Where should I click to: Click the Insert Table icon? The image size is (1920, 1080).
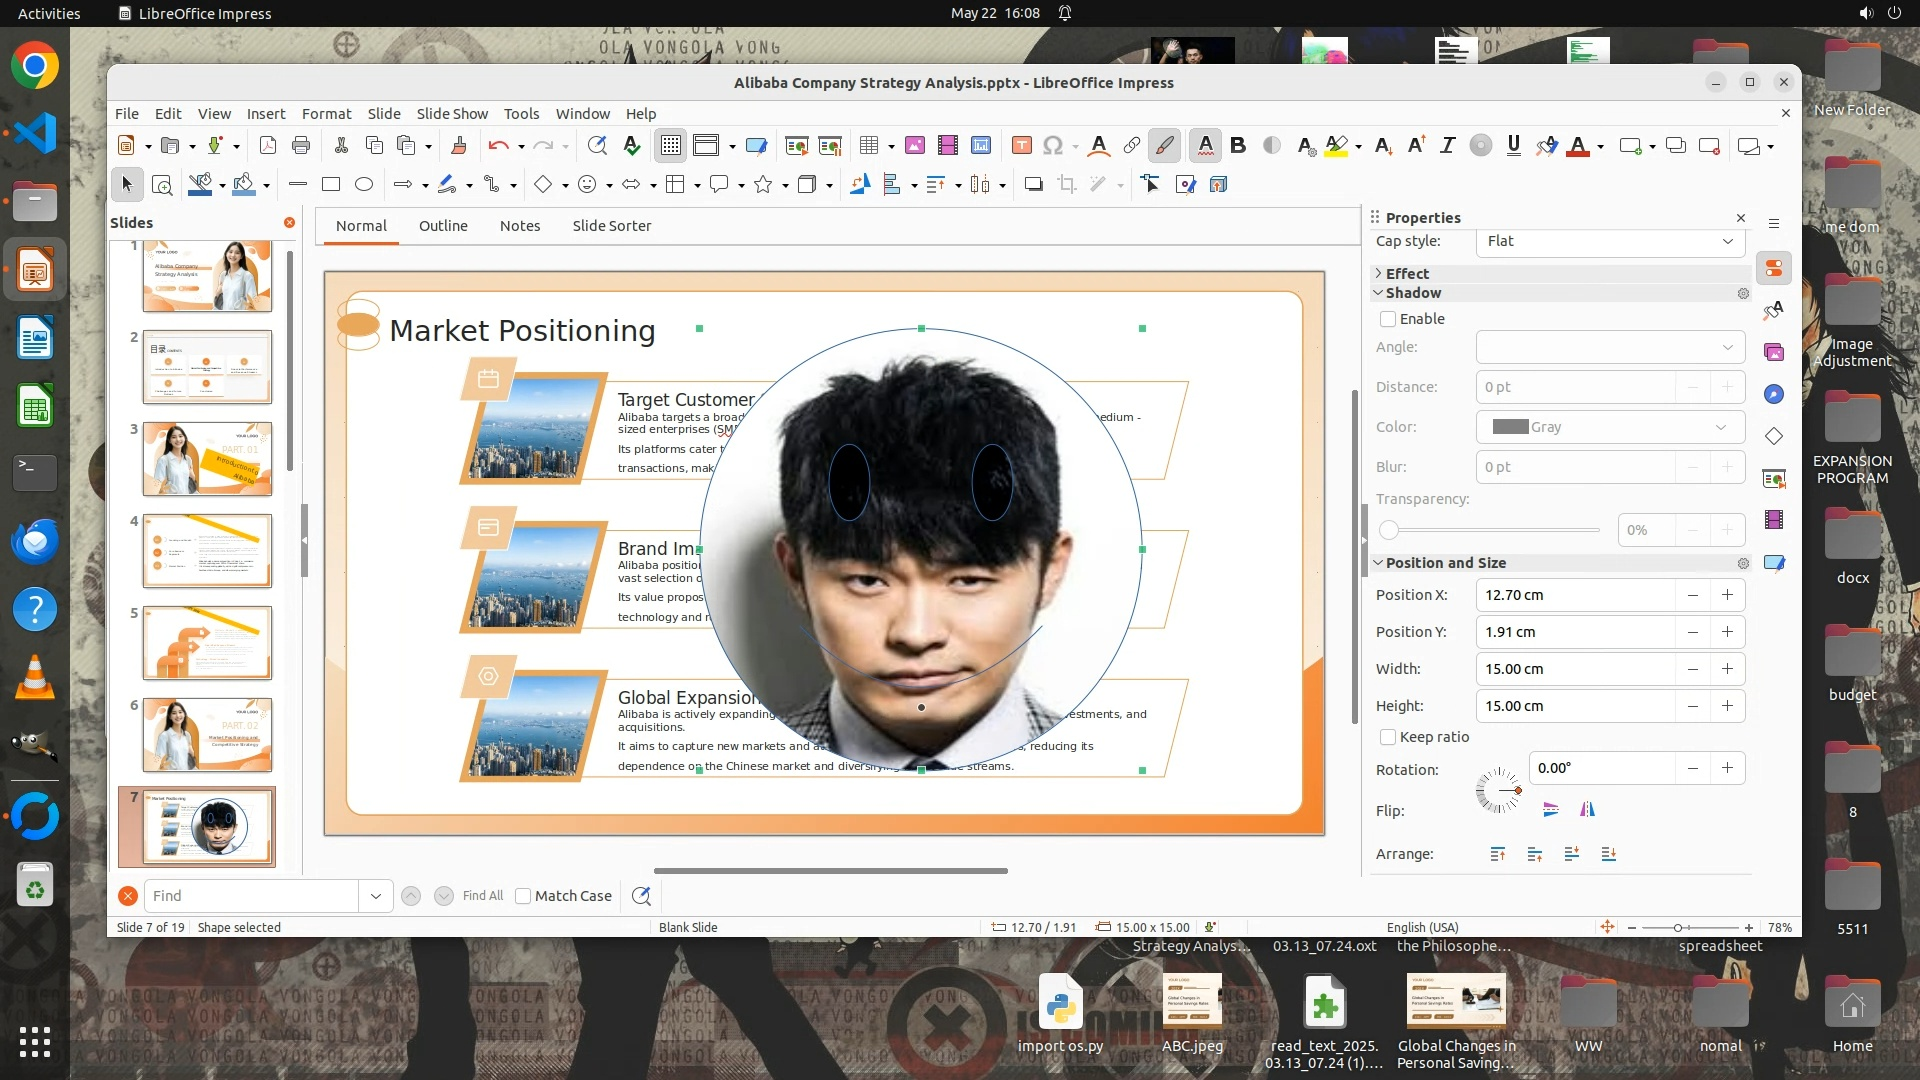point(868,146)
